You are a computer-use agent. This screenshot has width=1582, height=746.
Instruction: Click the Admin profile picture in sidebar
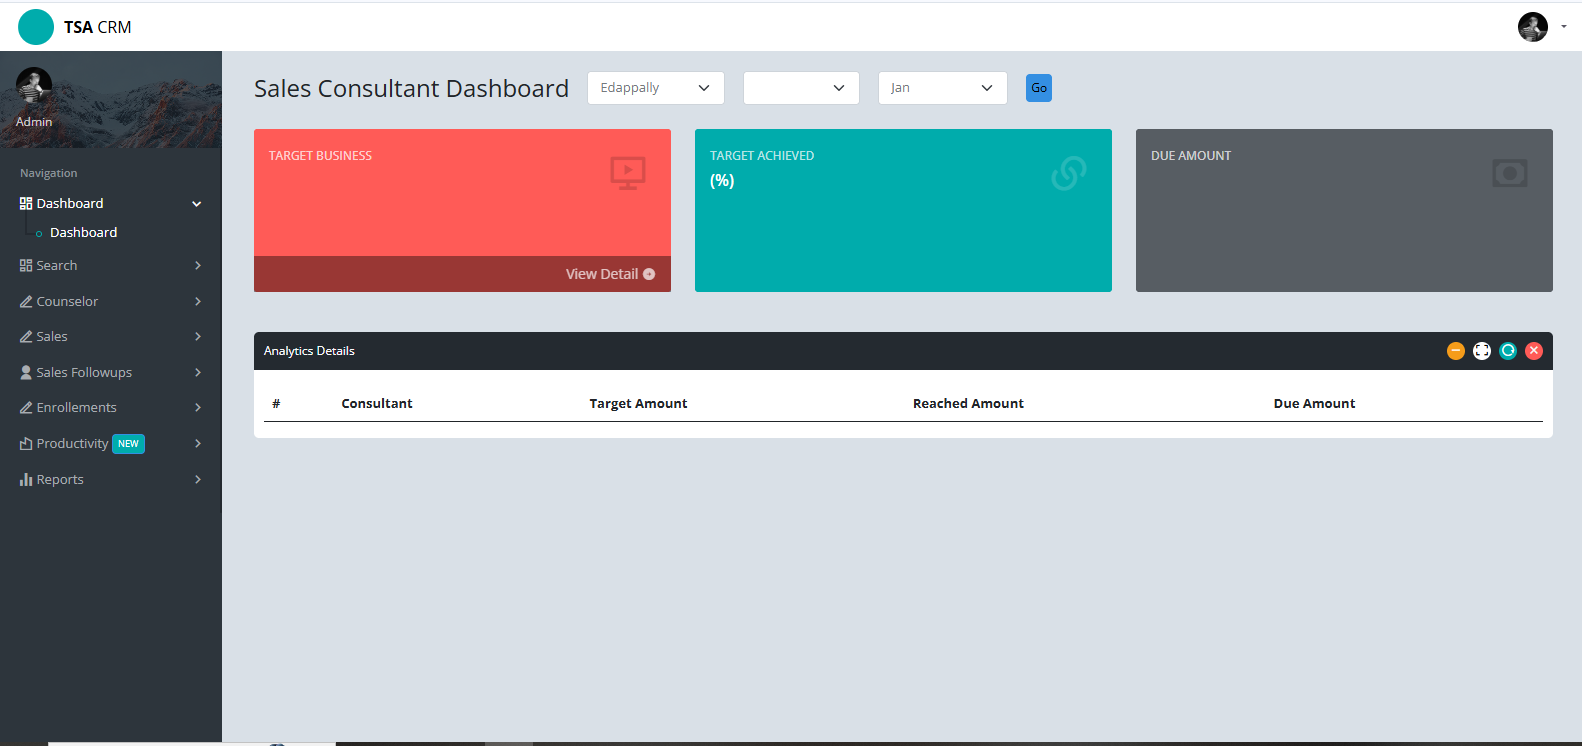[x=34, y=86]
